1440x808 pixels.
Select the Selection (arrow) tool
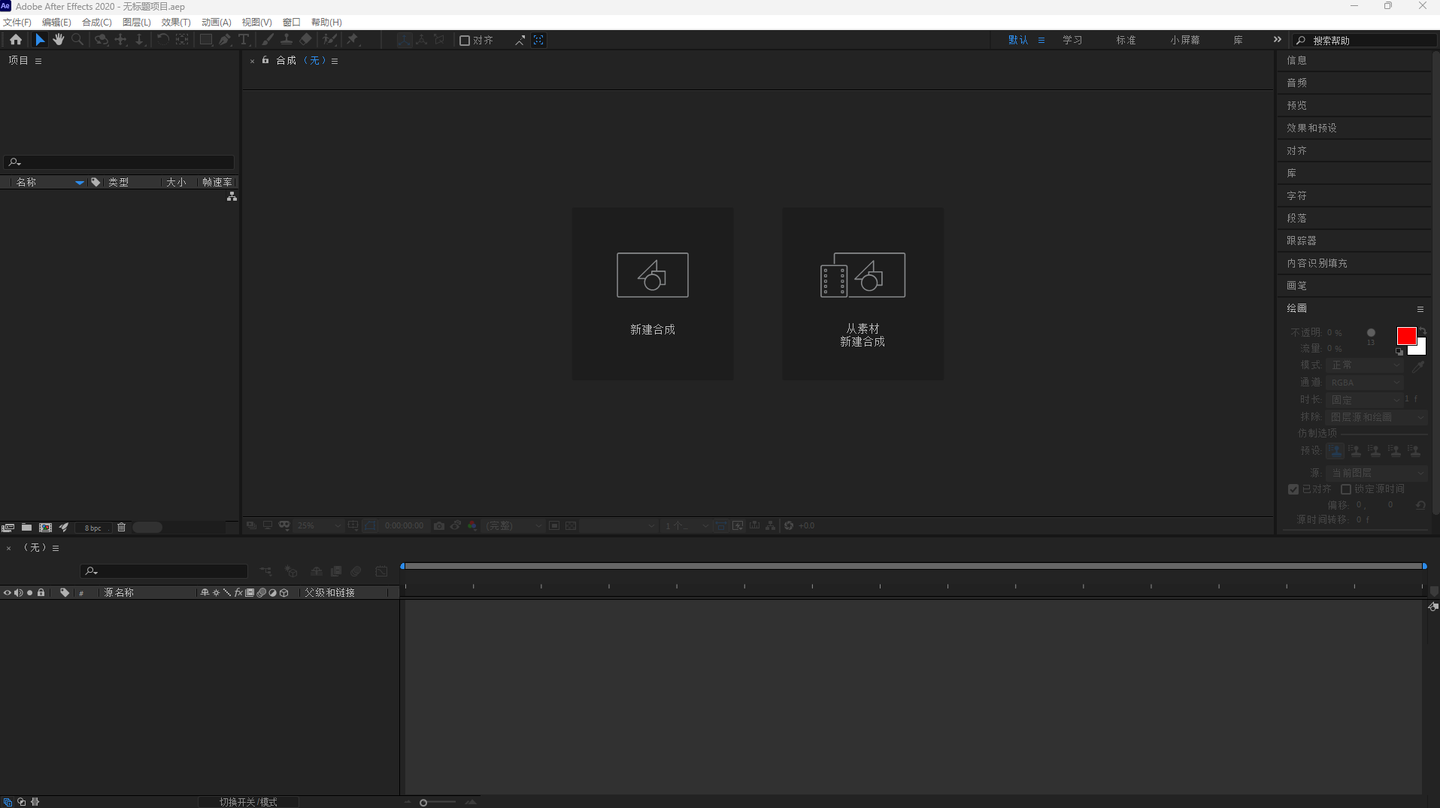[40, 40]
